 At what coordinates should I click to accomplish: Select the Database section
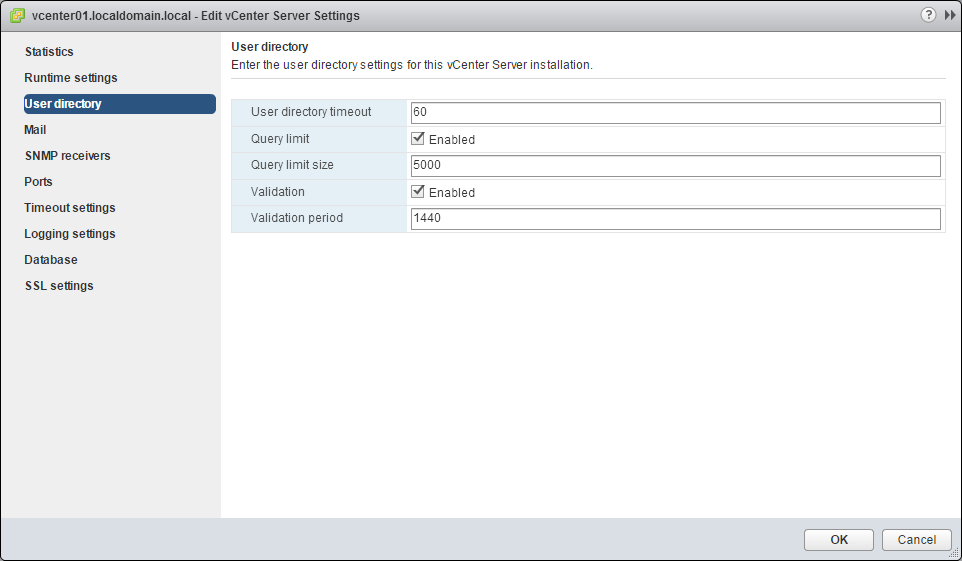[51, 260]
